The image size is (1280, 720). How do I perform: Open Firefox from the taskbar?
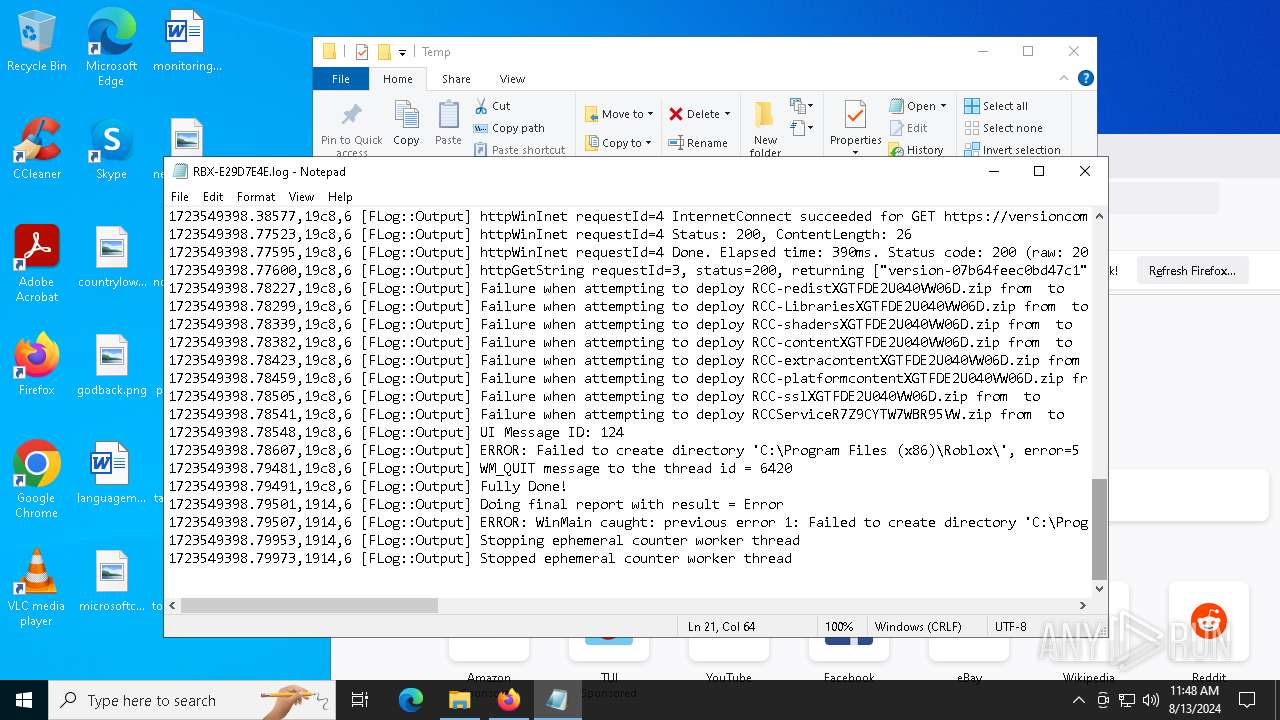508,700
